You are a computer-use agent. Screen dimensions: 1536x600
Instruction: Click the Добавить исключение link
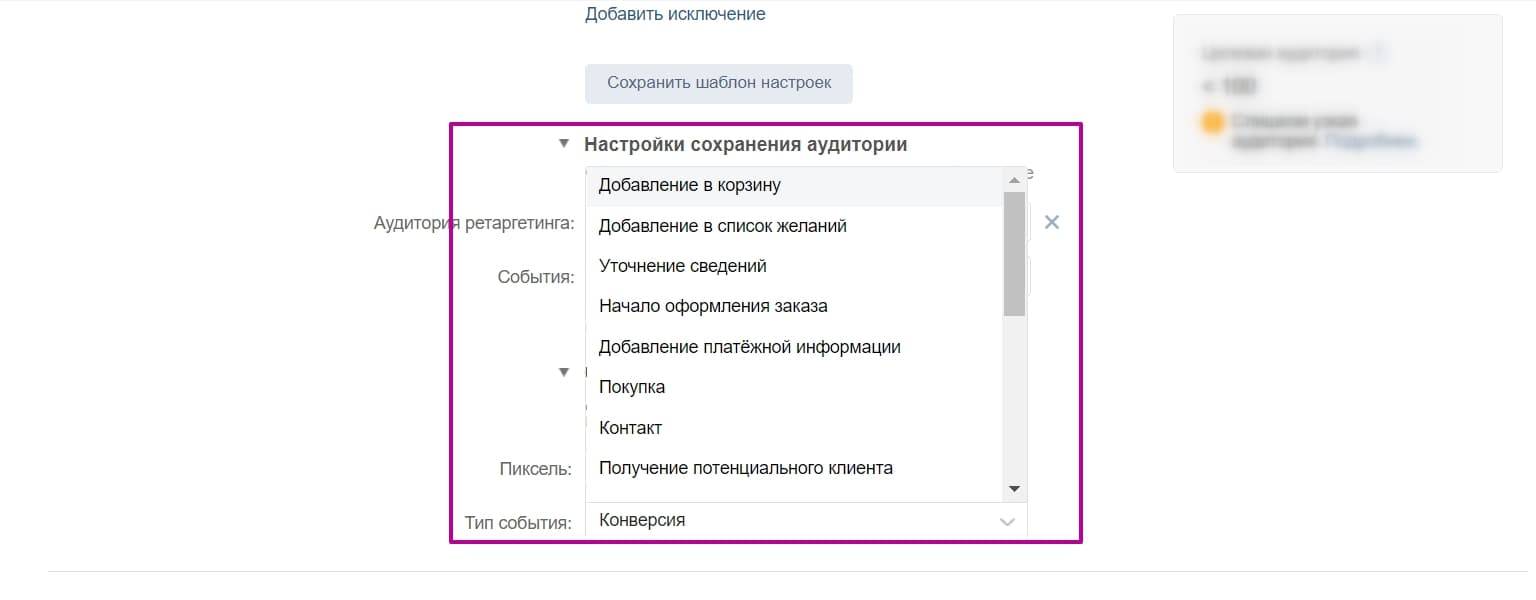click(x=675, y=13)
